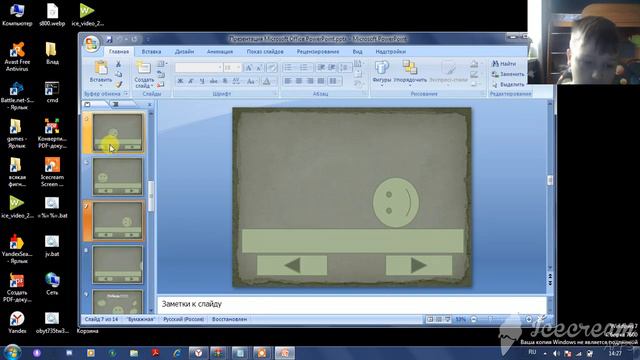Open the Вид ribbon tab
This screenshot has height=360, width=640.
[x=358, y=52]
